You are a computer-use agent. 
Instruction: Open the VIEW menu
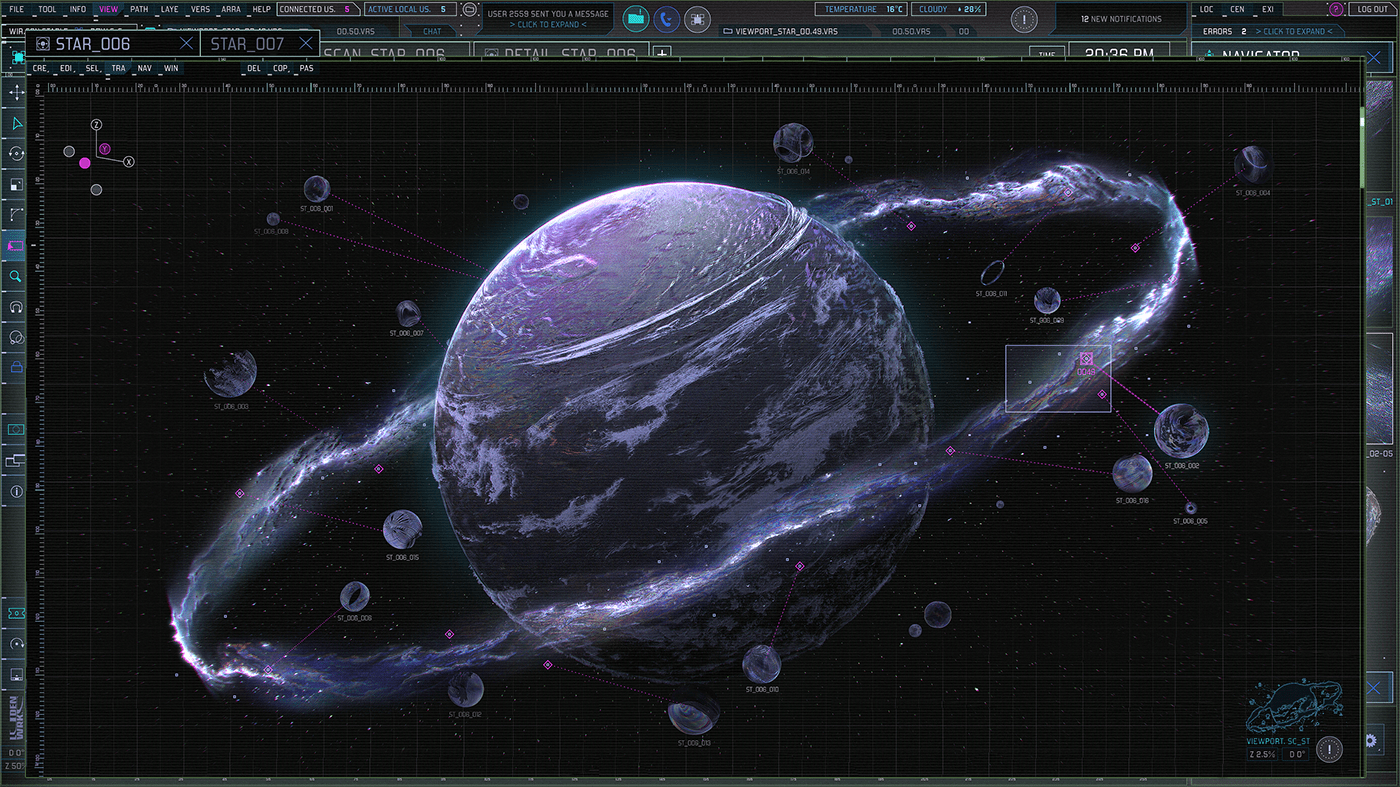(108, 9)
